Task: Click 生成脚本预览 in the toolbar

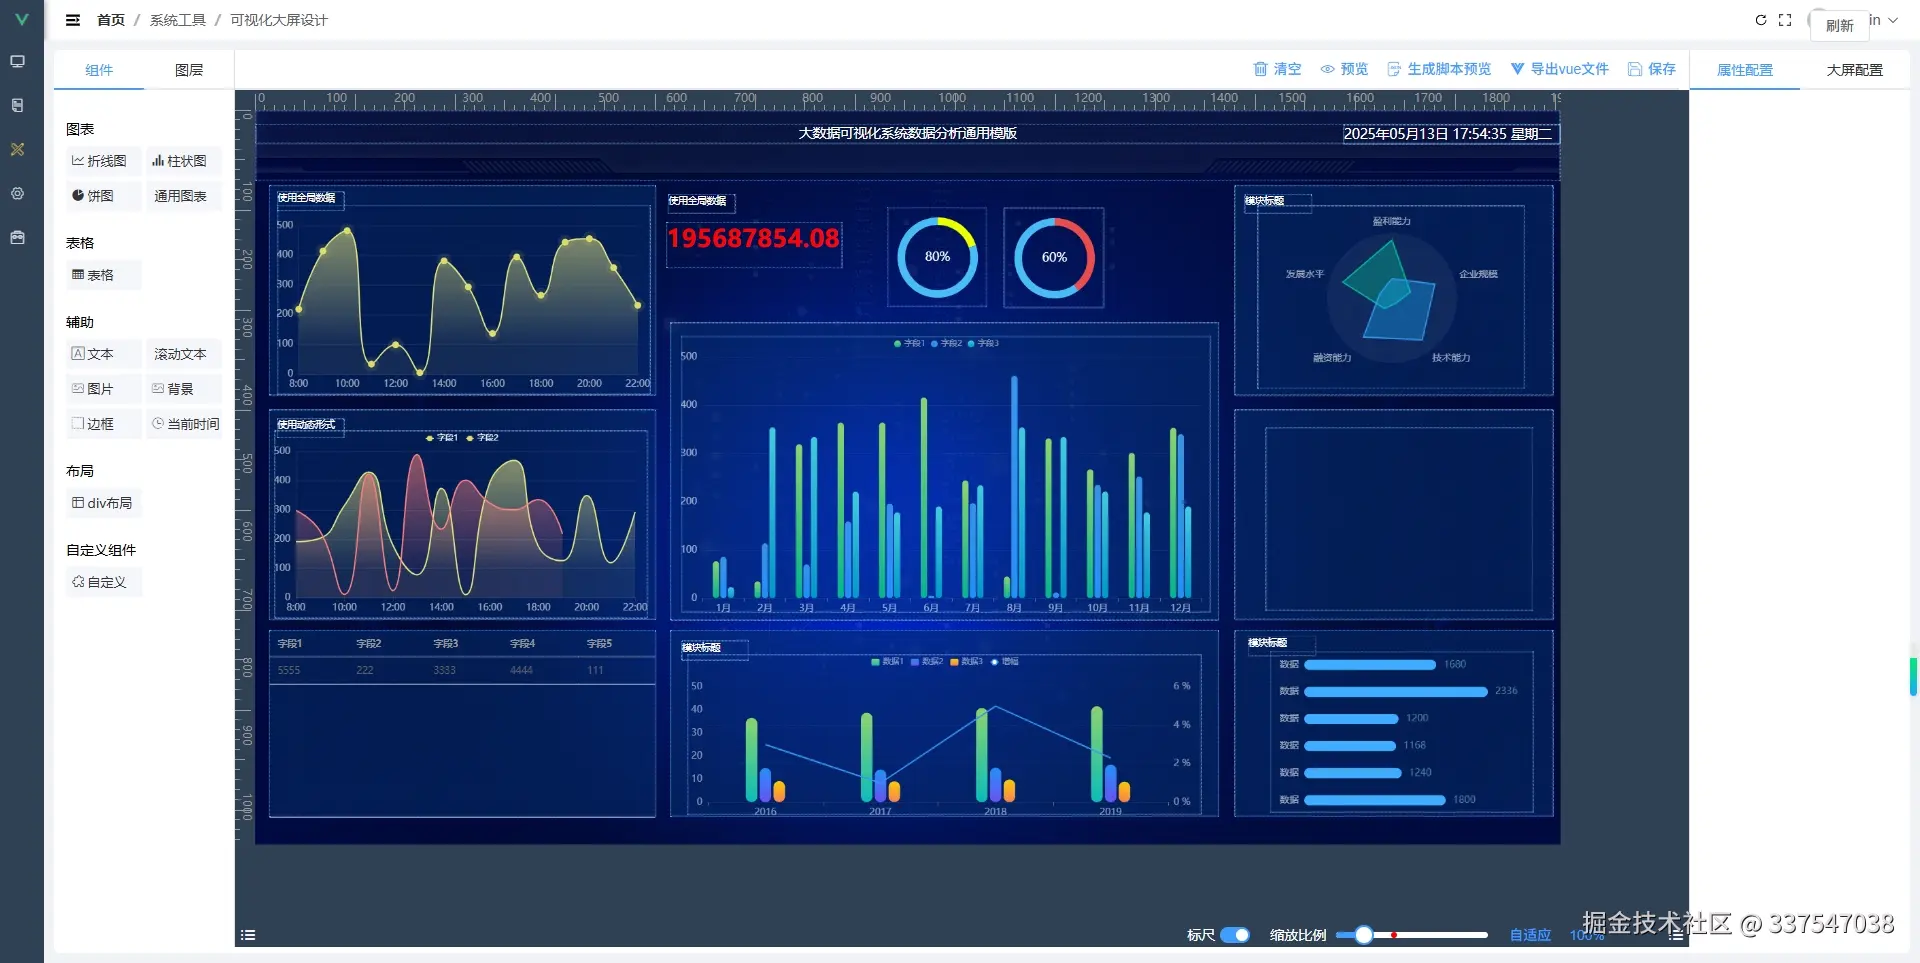Action: coord(1439,69)
